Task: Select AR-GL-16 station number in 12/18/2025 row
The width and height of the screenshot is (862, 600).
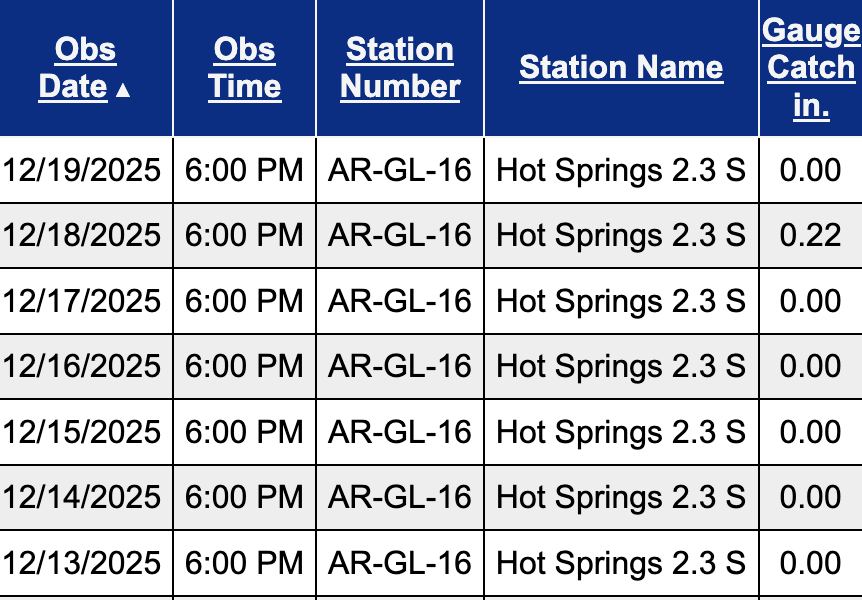Action: point(400,235)
